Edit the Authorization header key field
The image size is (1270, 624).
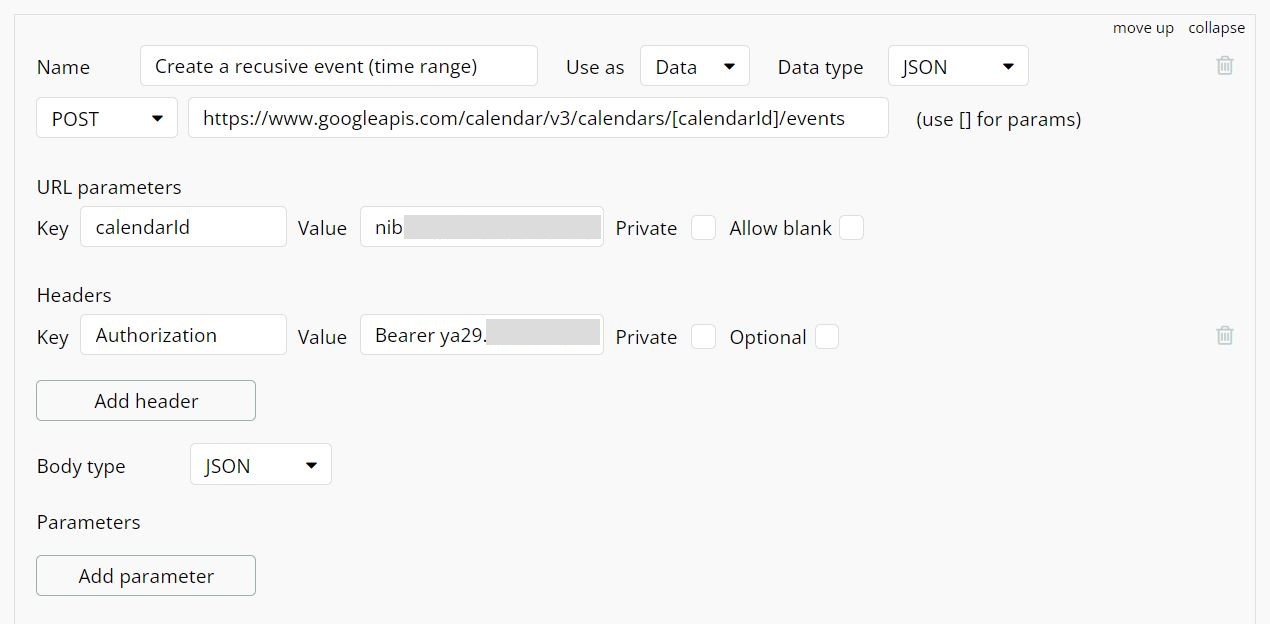point(183,335)
